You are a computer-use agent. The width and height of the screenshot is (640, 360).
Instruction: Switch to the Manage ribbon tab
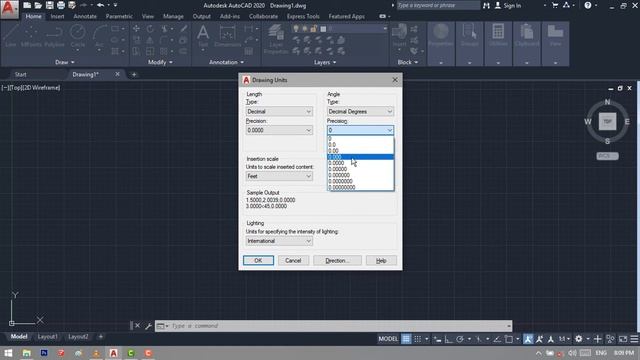(173, 16)
